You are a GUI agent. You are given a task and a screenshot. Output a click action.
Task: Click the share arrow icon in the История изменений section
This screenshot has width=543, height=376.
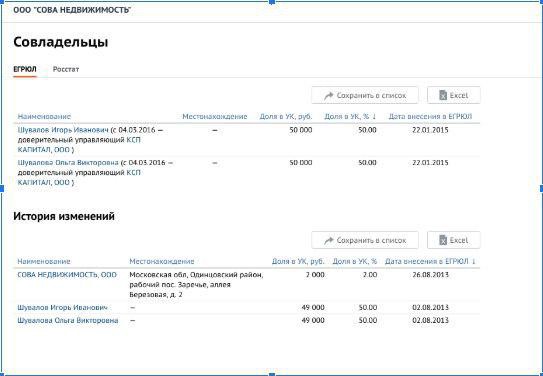tap(328, 240)
